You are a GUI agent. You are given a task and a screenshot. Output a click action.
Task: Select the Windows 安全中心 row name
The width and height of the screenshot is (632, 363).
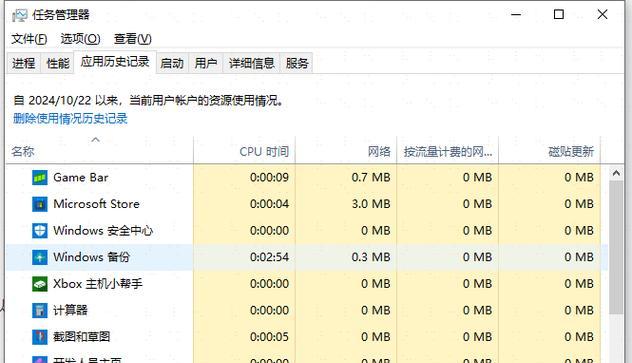click(103, 231)
